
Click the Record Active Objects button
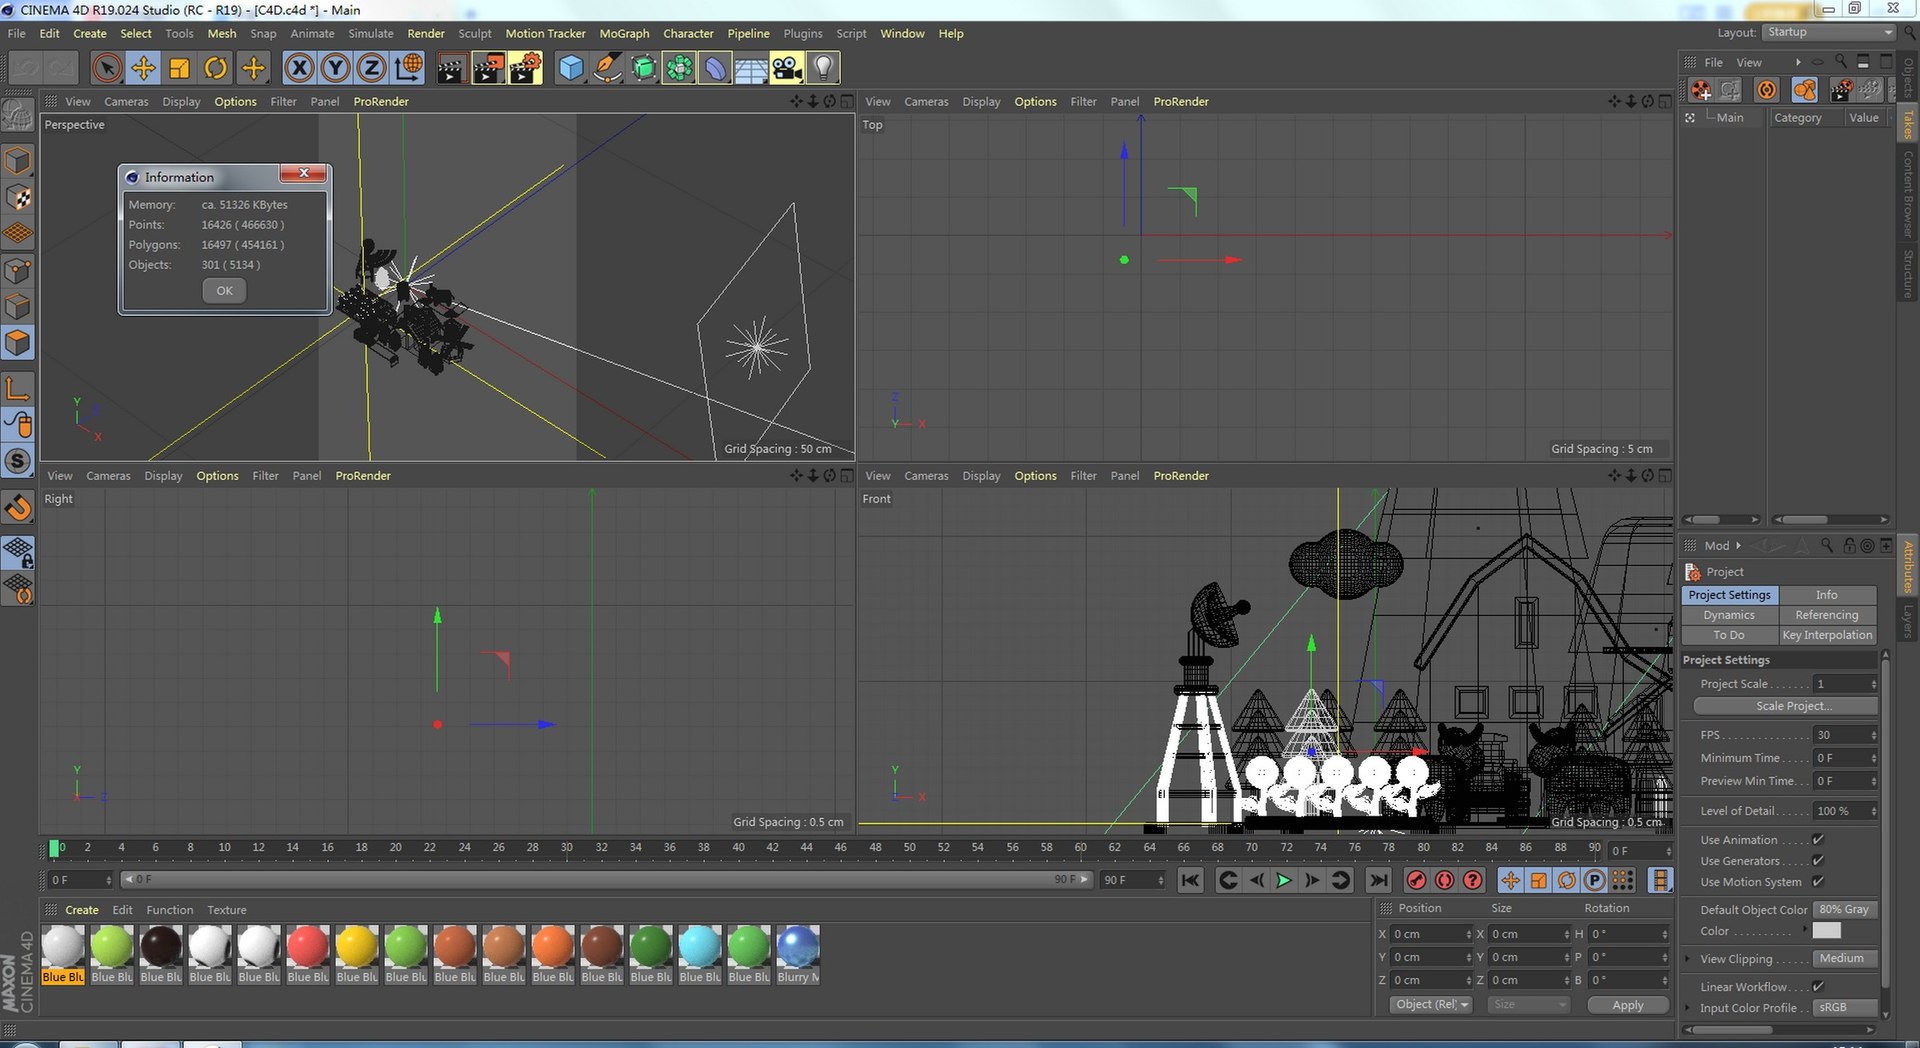point(1416,880)
